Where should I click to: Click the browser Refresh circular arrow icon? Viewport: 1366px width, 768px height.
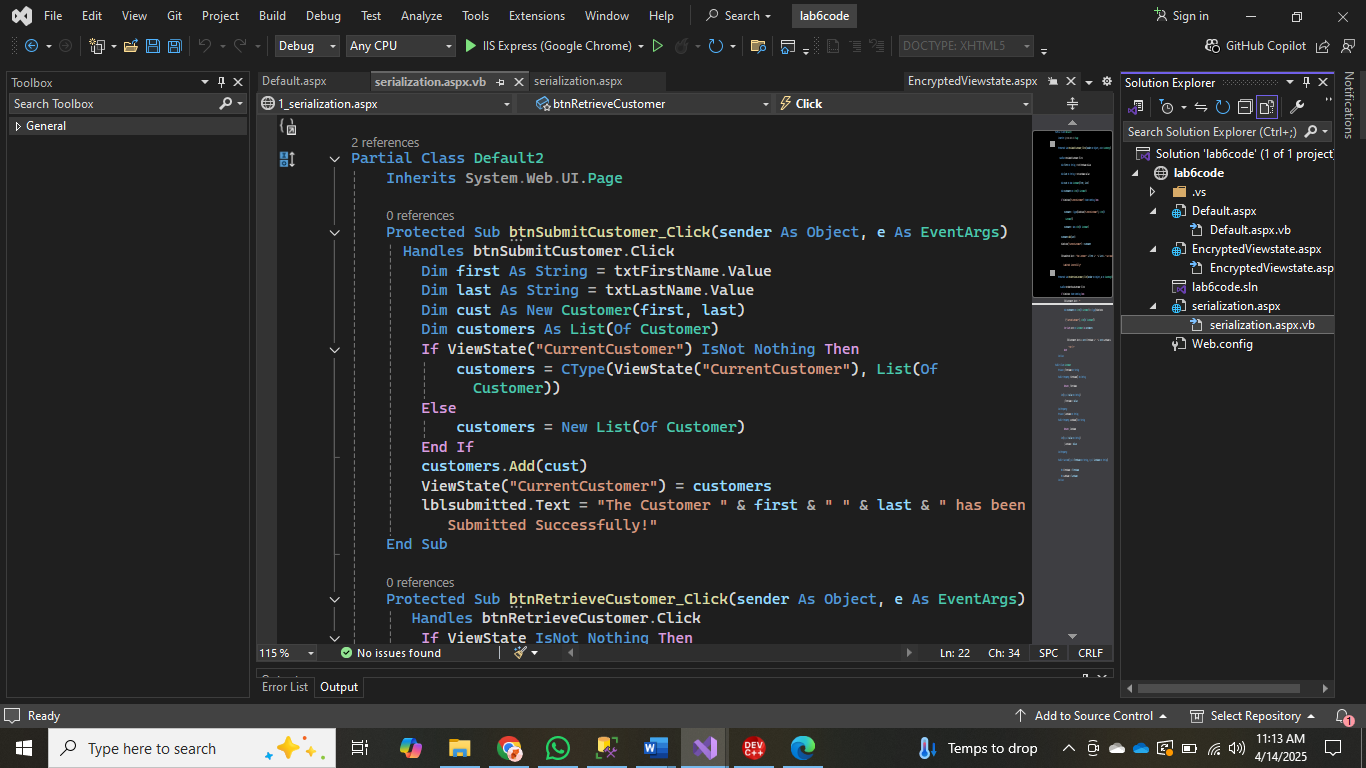[715, 46]
